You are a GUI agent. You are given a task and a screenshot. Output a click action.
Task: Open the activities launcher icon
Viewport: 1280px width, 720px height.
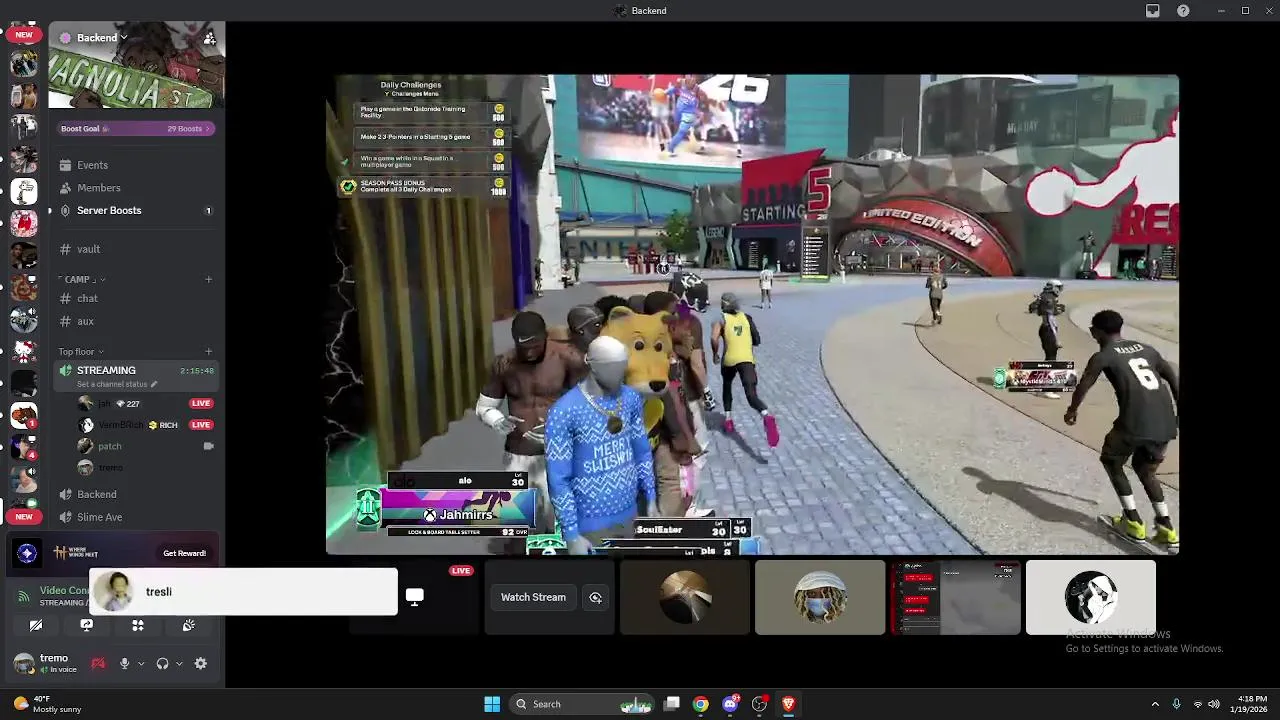click(138, 625)
